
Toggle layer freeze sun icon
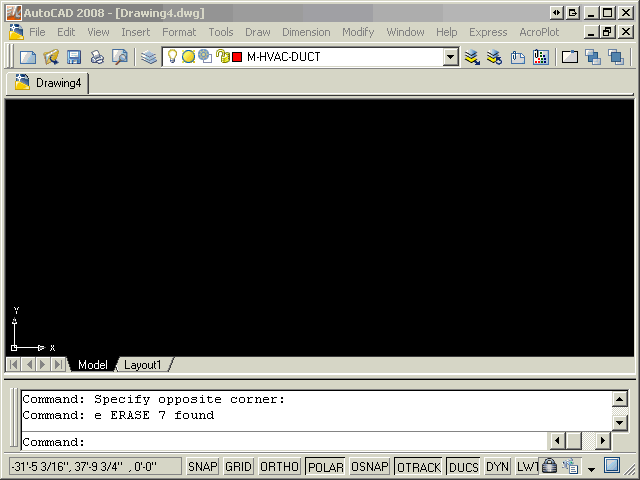click(x=188, y=56)
